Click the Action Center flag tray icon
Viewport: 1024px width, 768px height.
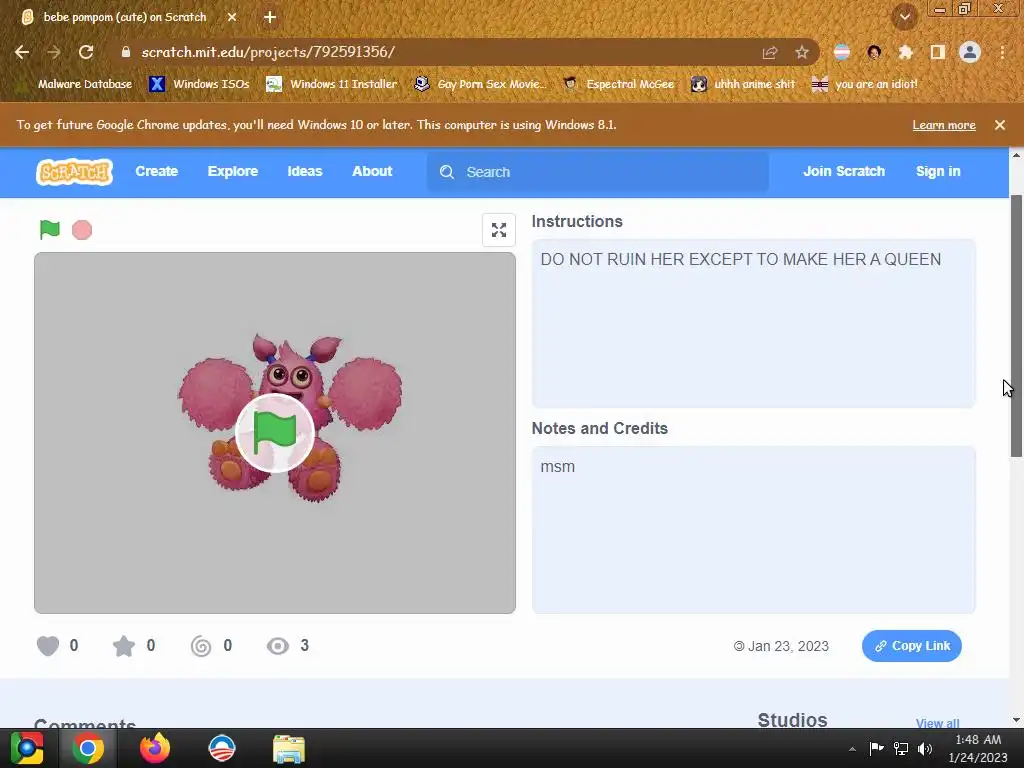coord(876,748)
